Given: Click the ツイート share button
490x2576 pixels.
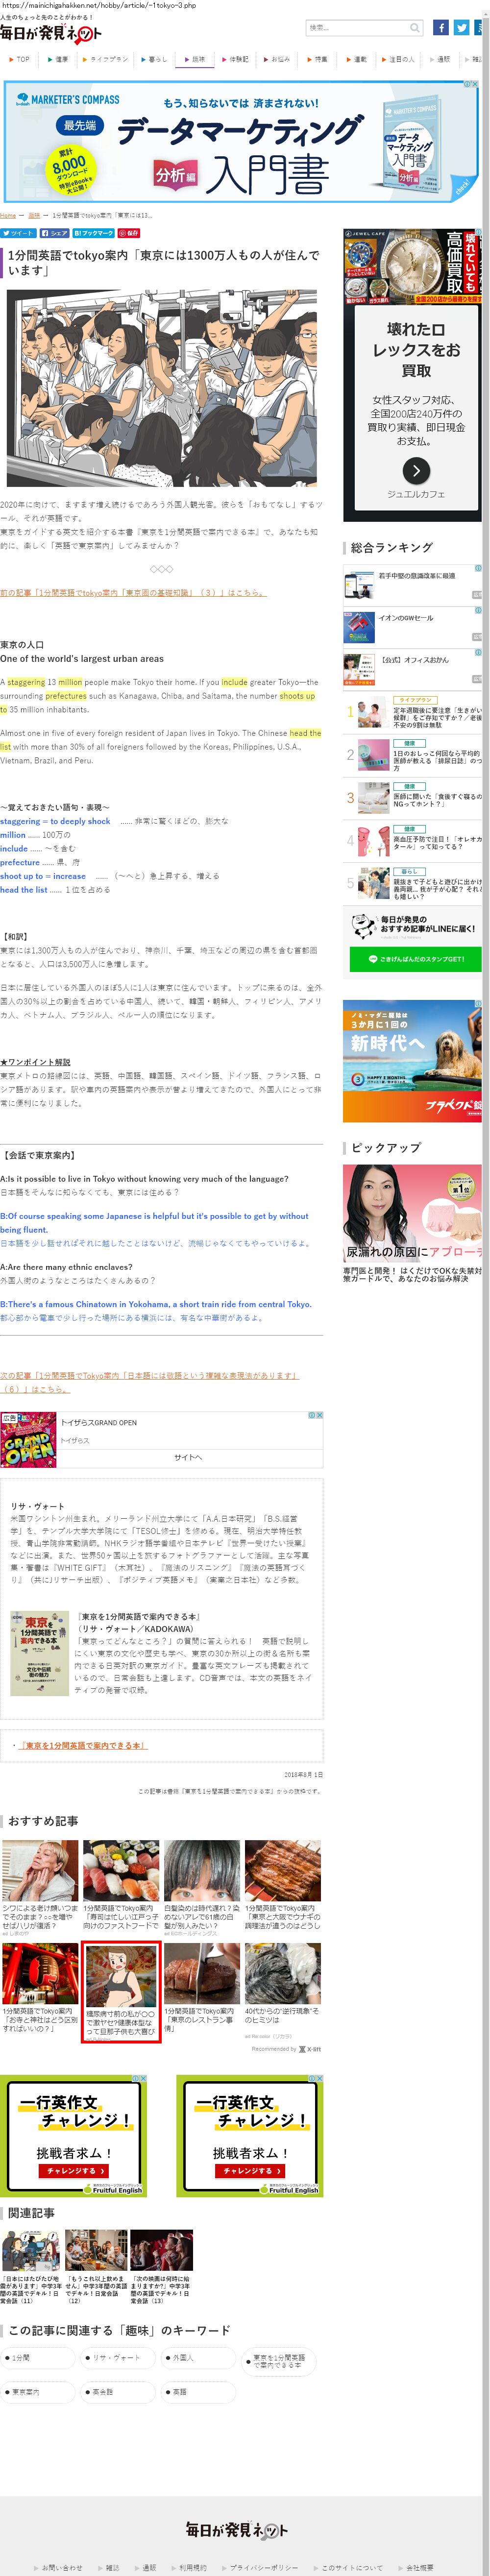Looking at the screenshot, I should pyautogui.click(x=18, y=232).
